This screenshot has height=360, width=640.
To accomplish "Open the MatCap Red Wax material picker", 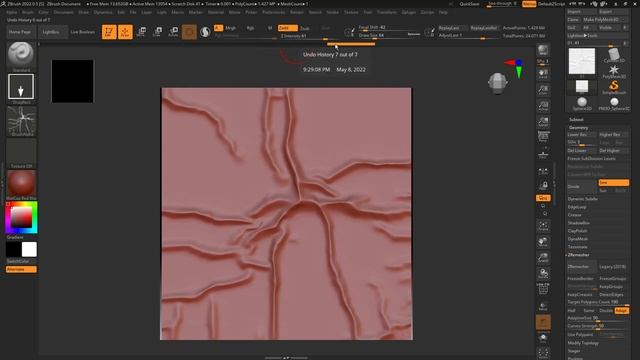I will 21,183.
